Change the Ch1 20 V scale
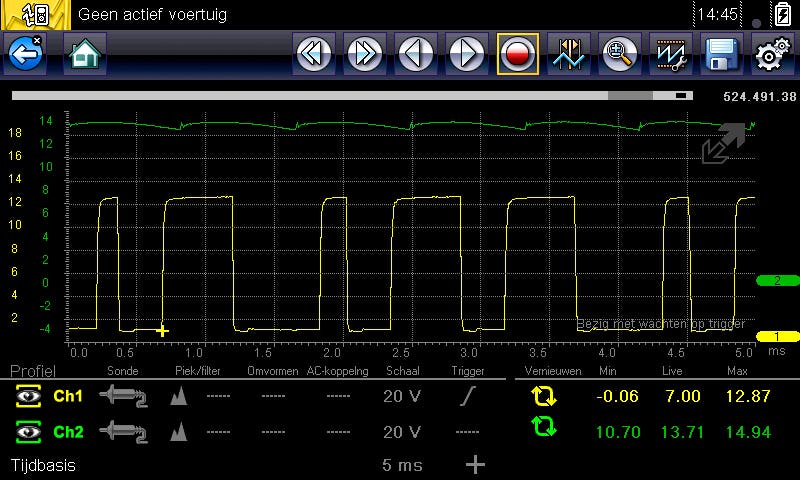The image size is (800, 480). [400, 397]
